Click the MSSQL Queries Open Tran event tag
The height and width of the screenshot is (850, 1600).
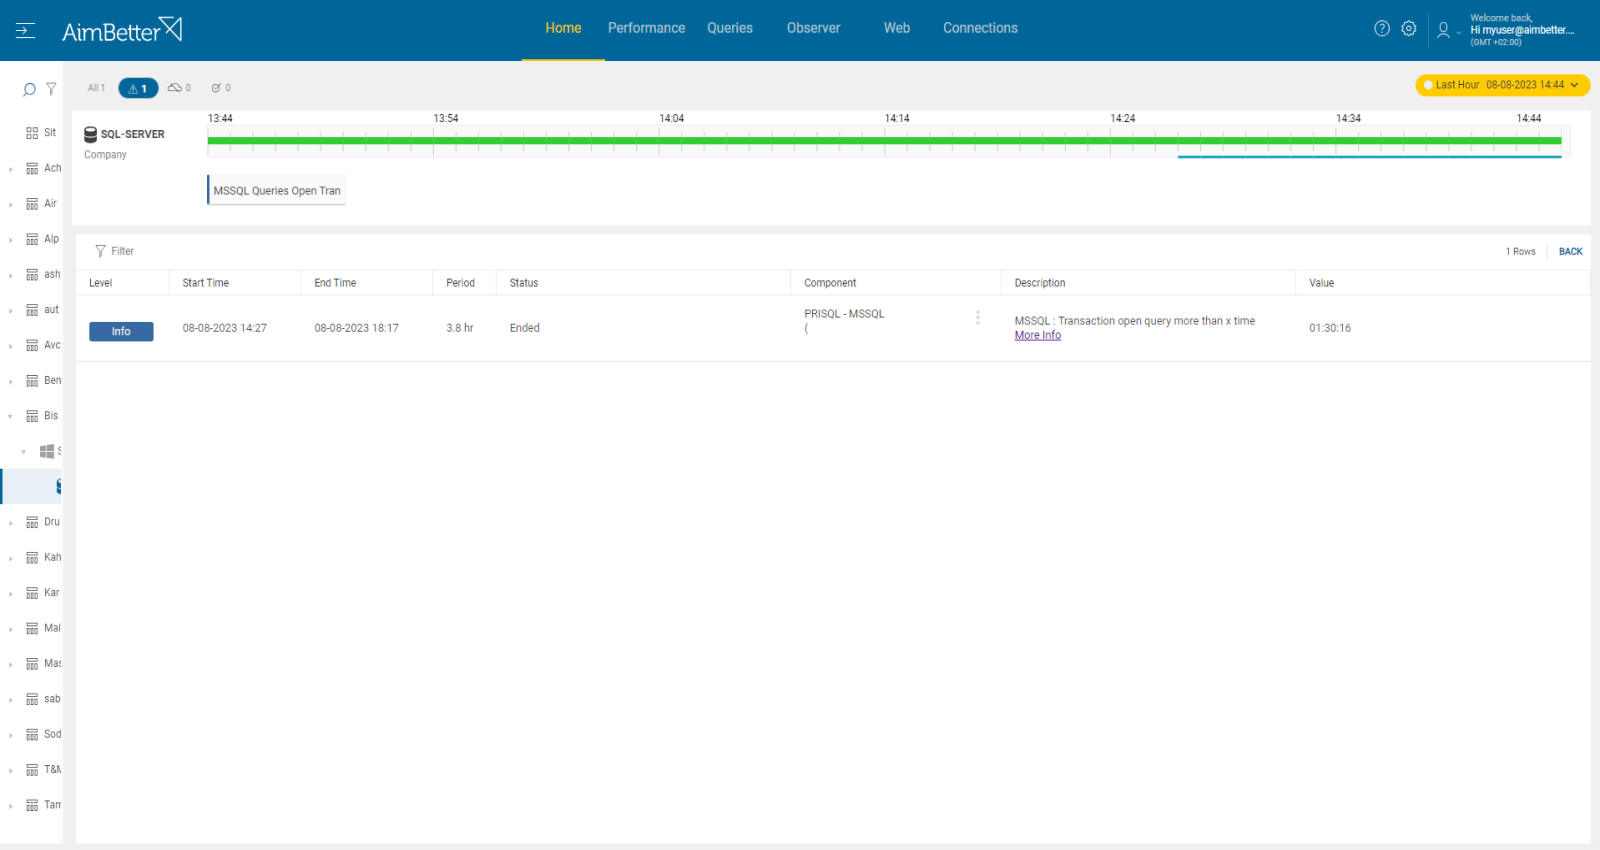pyautogui.click(x=276, y=191)
